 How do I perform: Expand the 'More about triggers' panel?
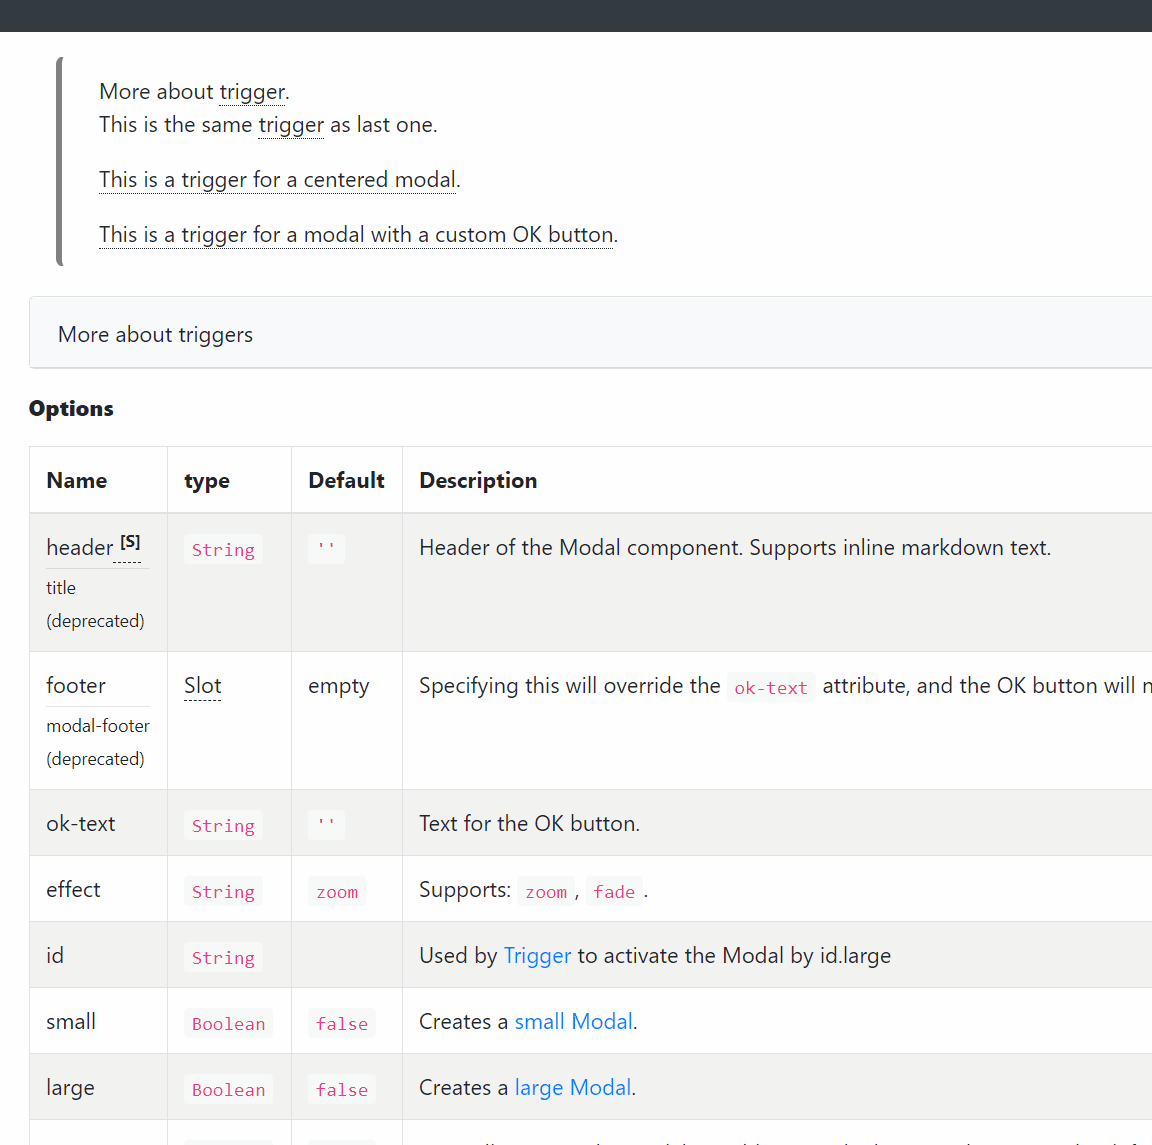590,333
